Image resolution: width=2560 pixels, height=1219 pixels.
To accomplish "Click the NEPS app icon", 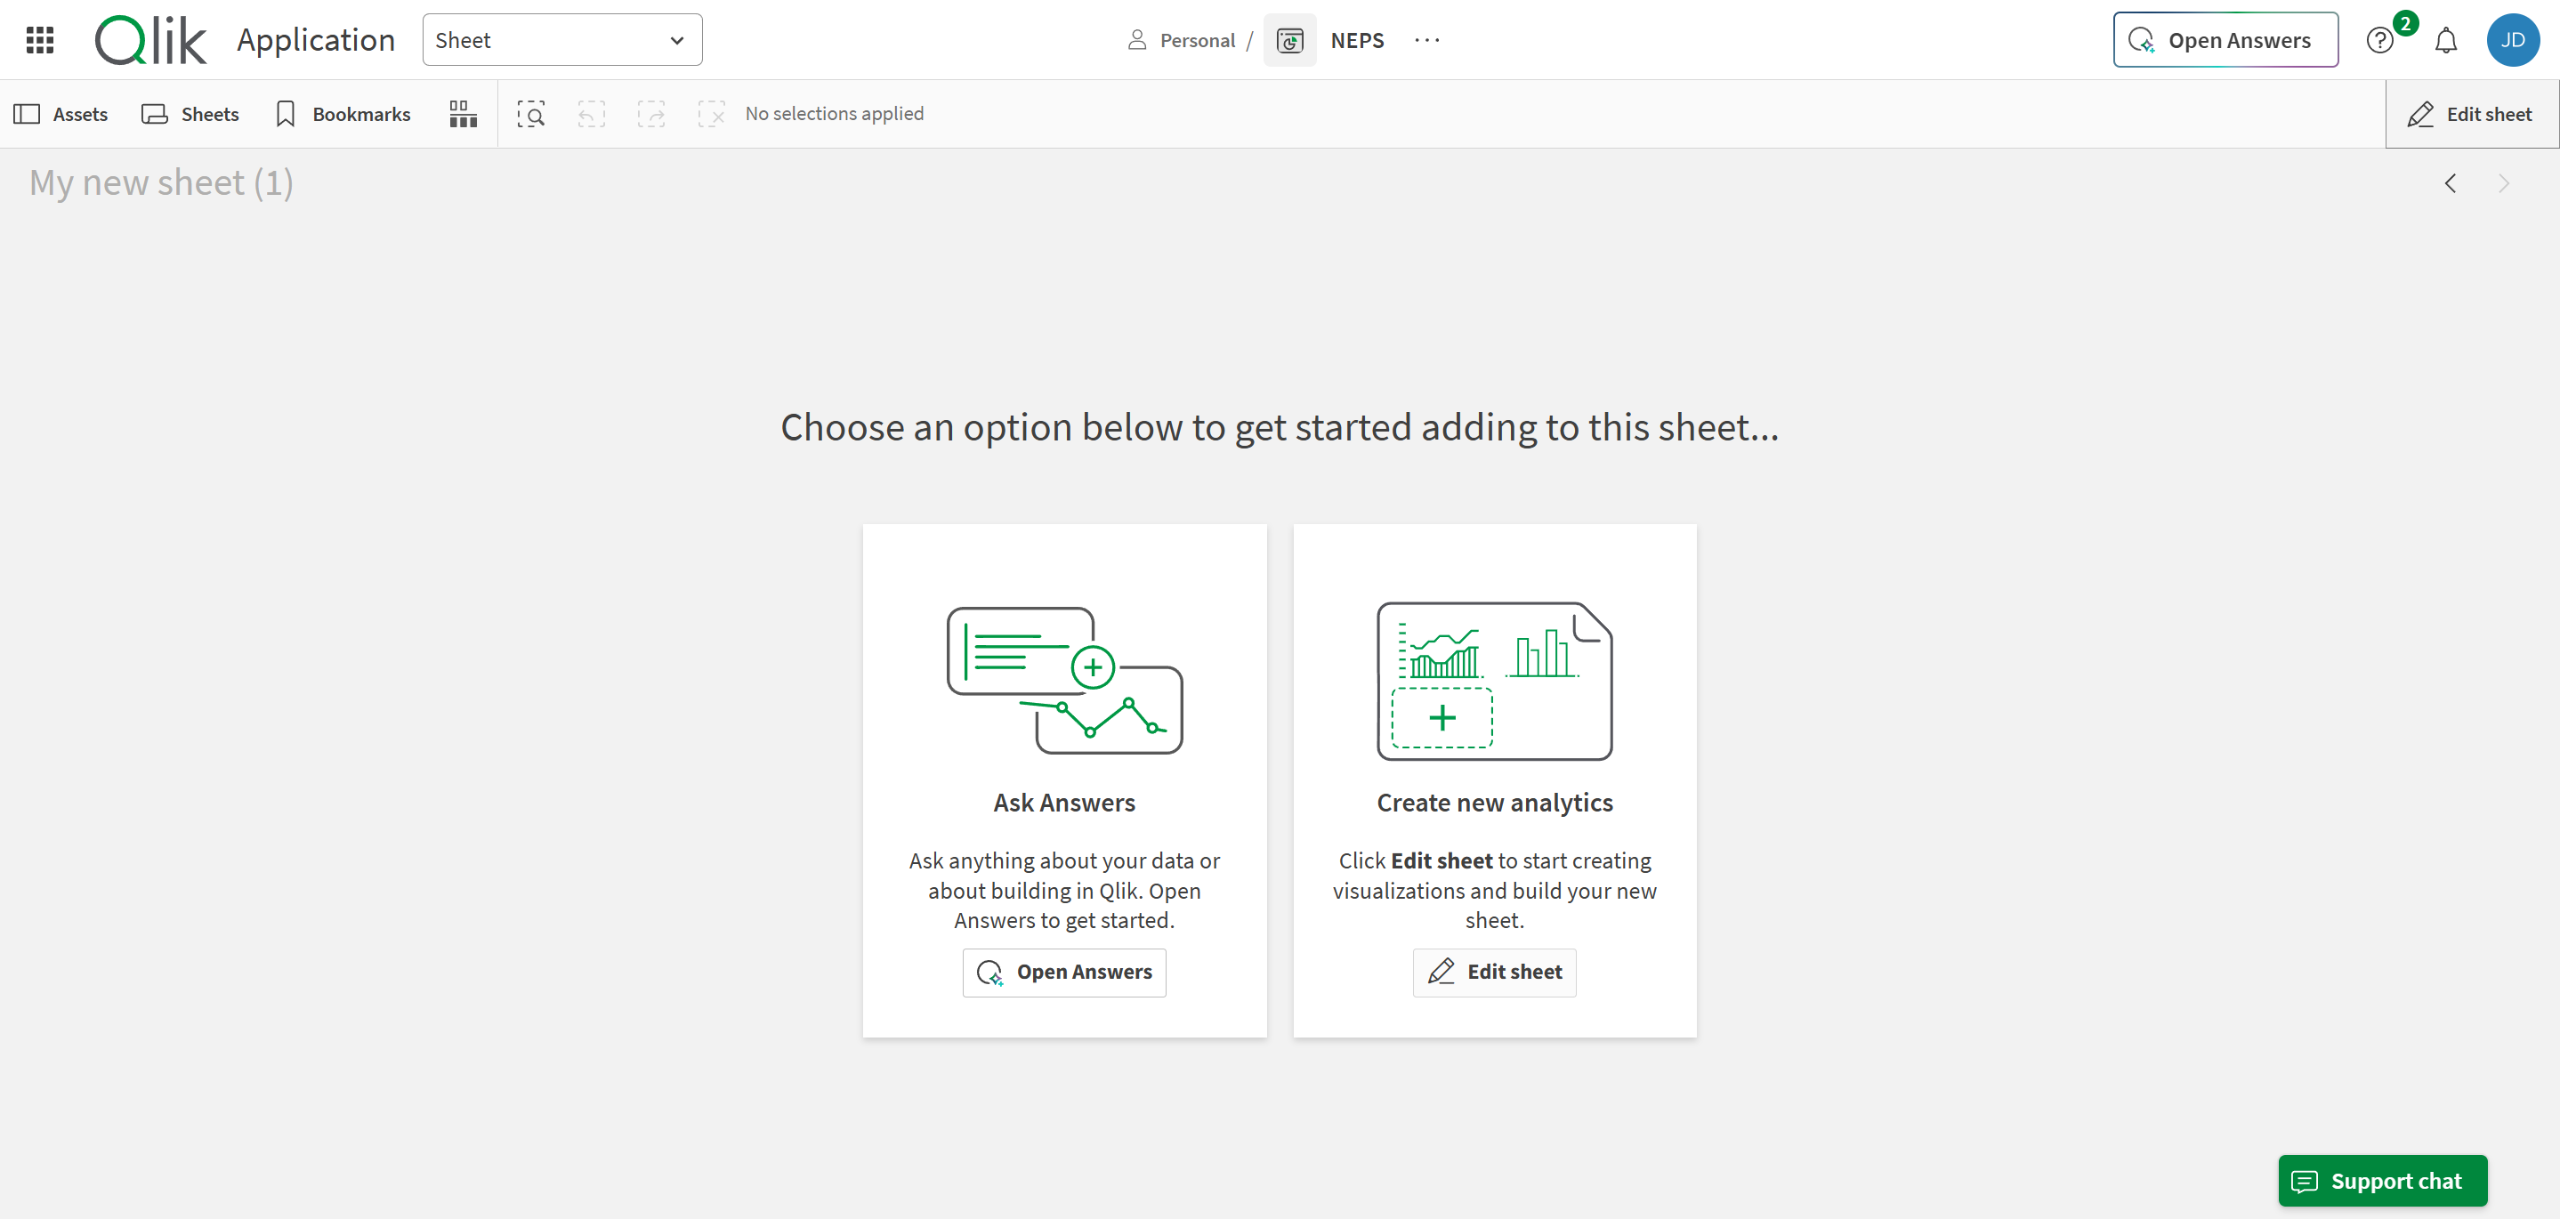I will pos(1290,40).
